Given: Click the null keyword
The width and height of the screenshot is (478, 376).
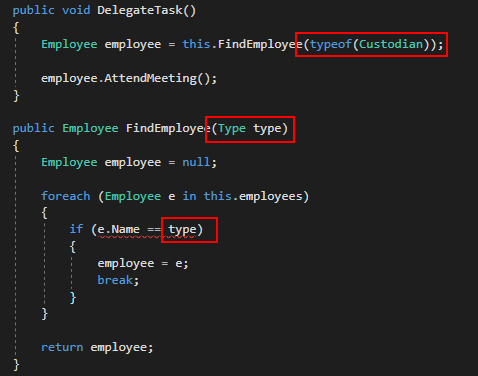Looking at the screenshot, I should point(196,162).
